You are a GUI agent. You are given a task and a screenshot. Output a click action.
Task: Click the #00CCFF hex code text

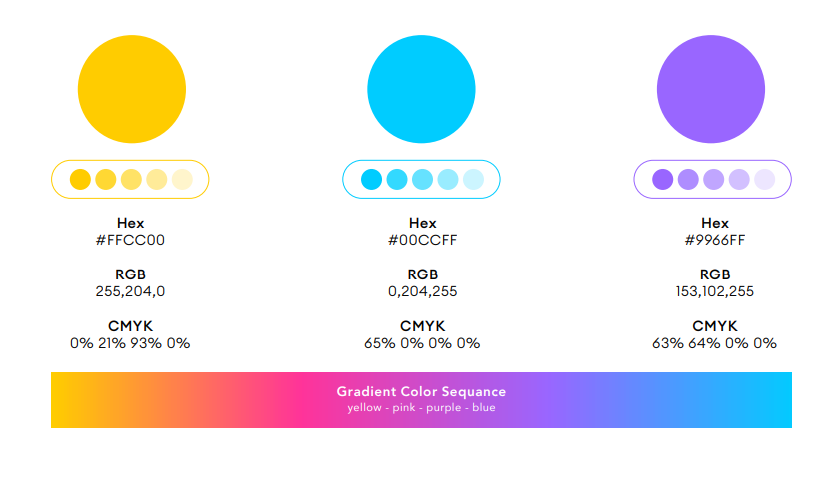[422, 240]
